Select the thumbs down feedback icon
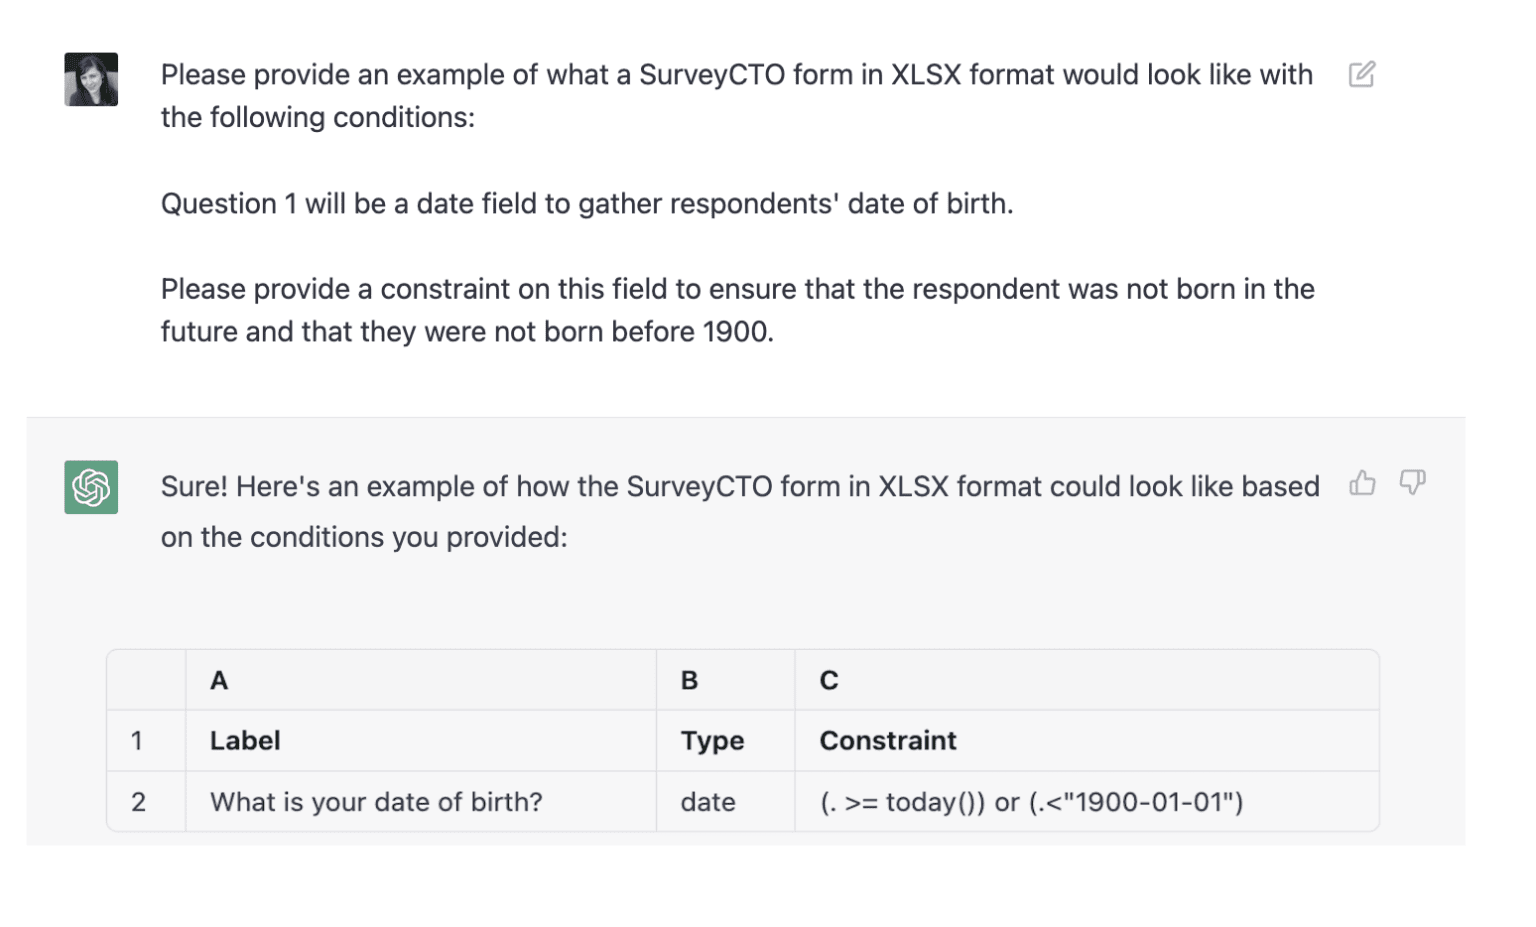 pos(1412,484)
